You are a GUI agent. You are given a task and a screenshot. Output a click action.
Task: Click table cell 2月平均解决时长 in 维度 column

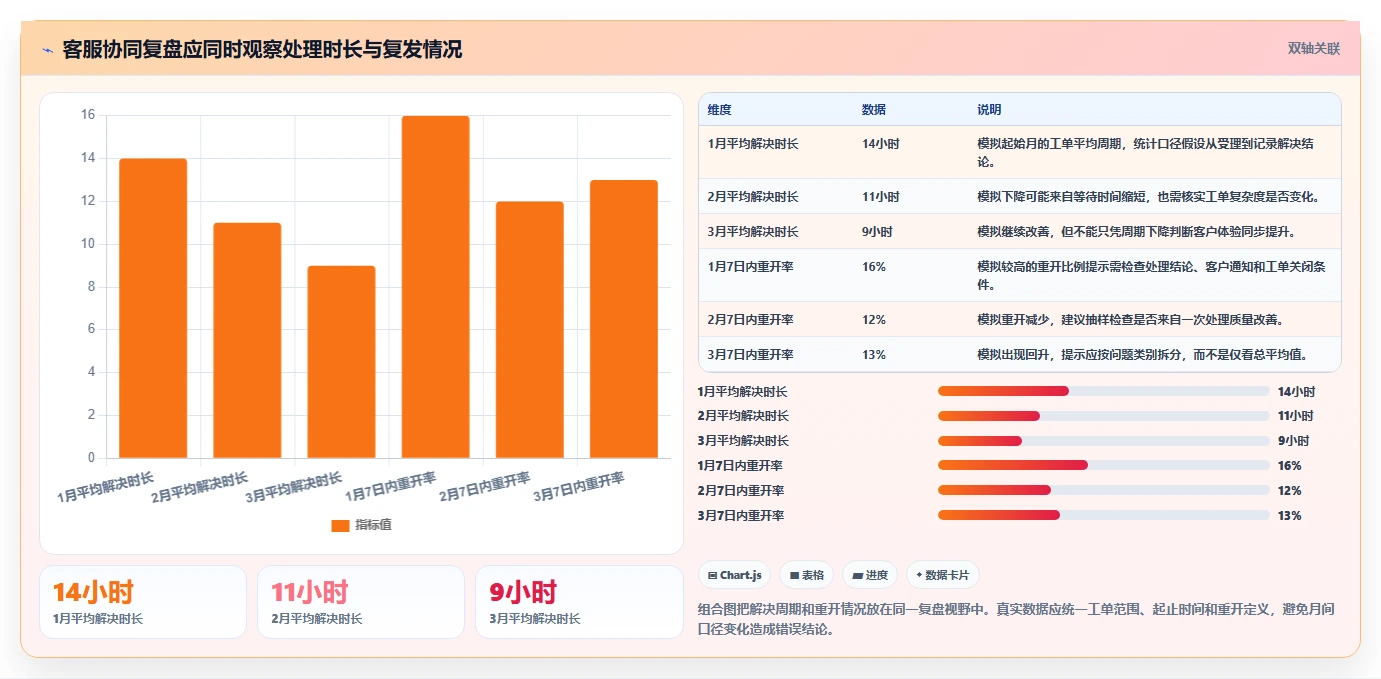tap(752, 197)
